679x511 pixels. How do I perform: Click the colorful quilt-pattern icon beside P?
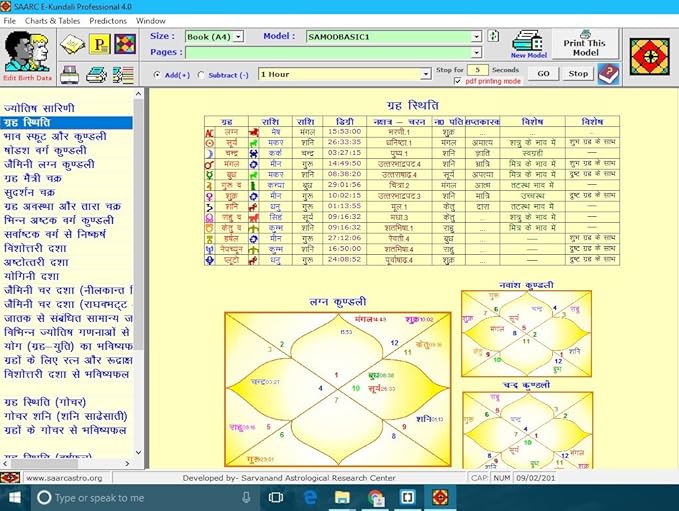point(124,45)
